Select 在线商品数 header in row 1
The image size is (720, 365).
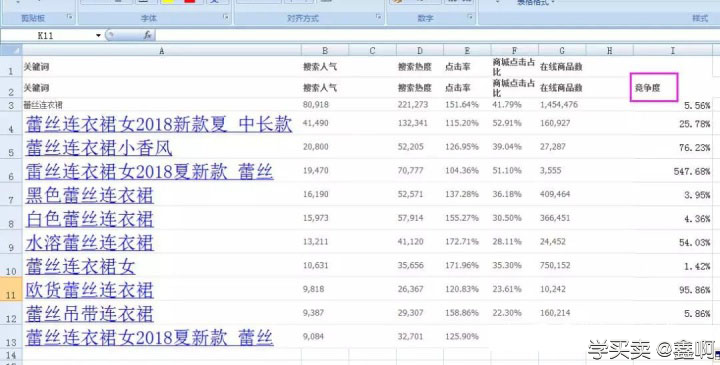point(561,67)
